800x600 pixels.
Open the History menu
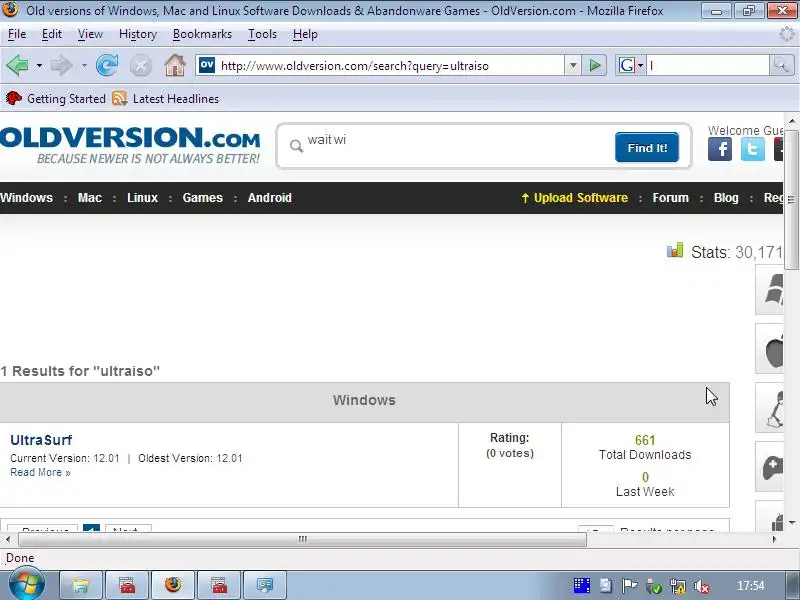coord(137,34)
